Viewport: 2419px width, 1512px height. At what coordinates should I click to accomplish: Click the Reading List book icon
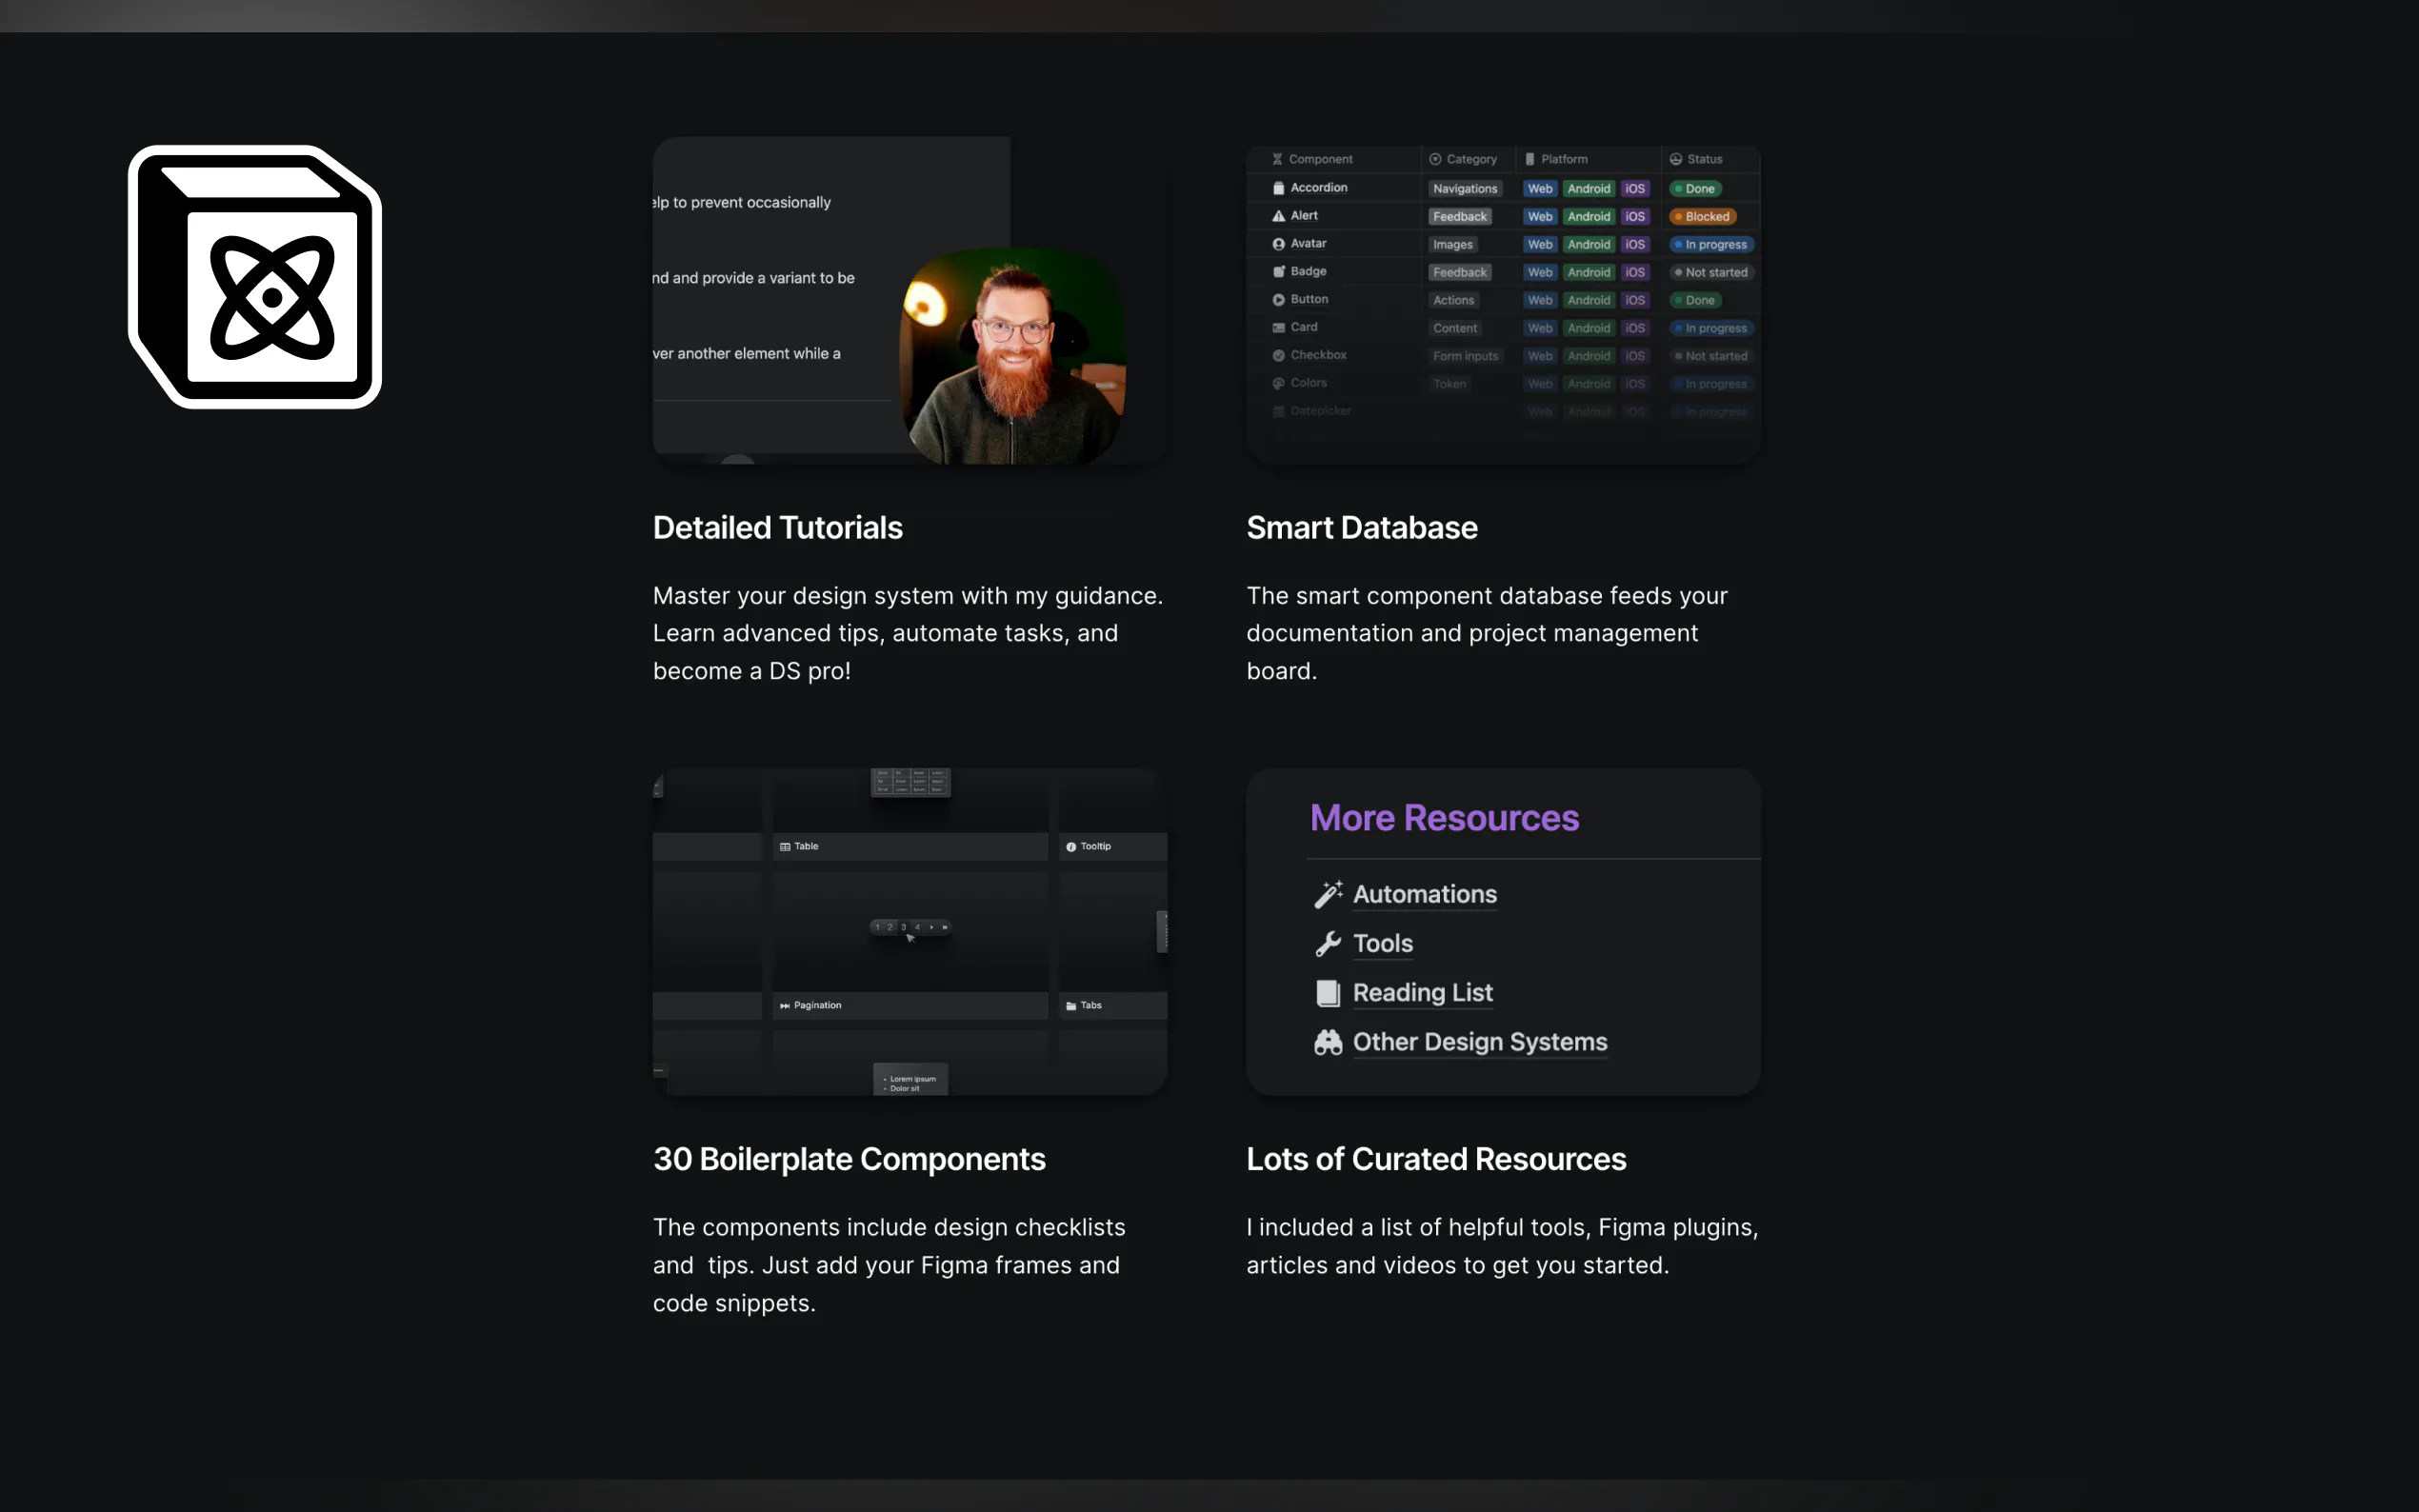[x=1328, y=992]
